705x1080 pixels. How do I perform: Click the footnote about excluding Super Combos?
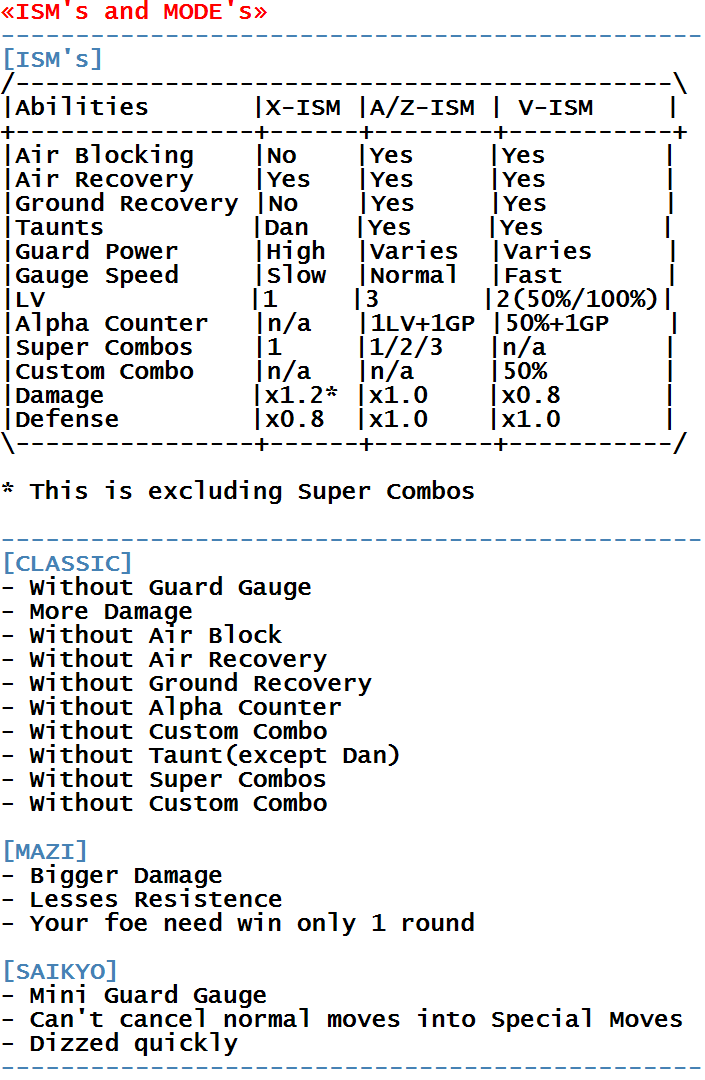(x=238, y=491)
